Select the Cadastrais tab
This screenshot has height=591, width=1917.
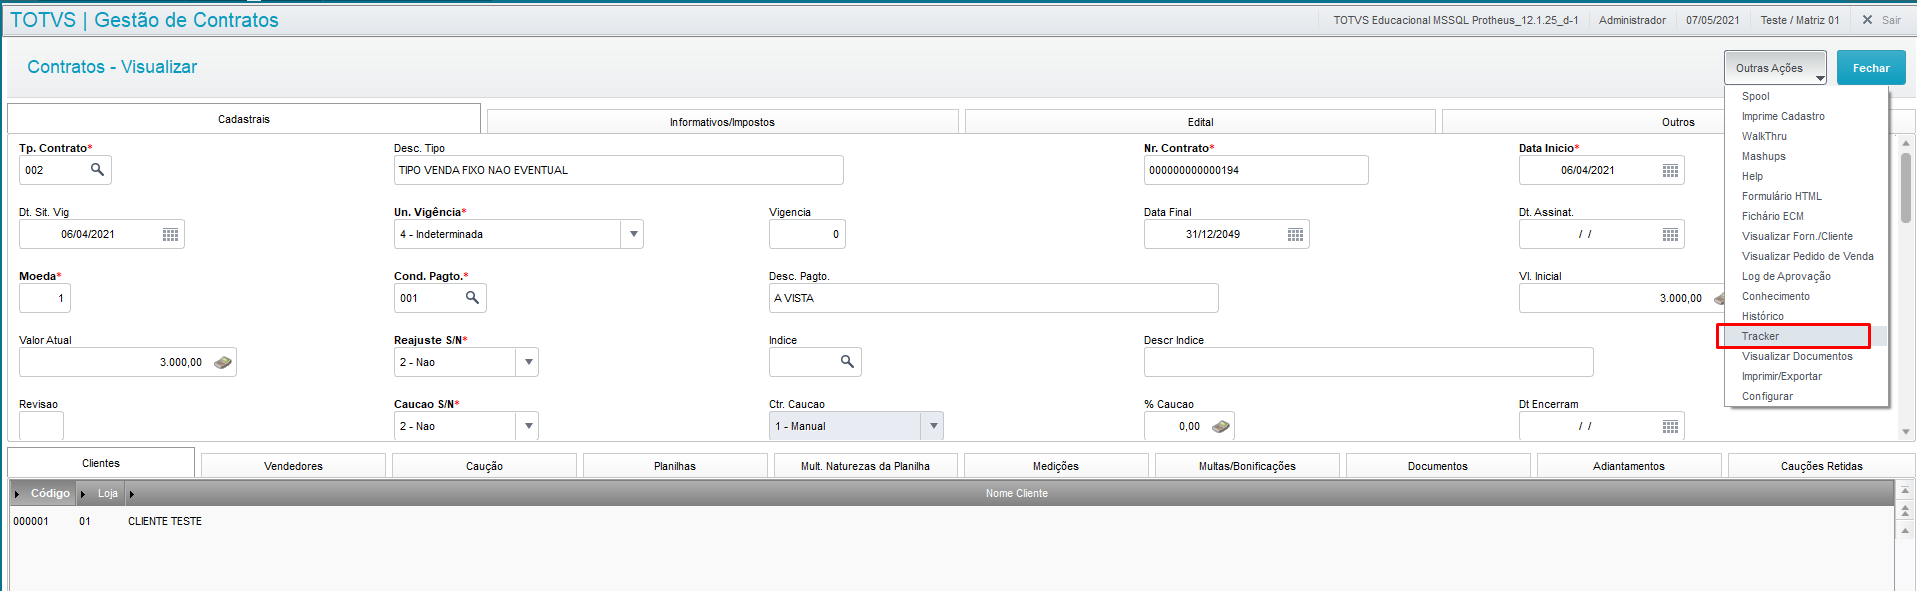pyautogui.click(x=244, y=119)
